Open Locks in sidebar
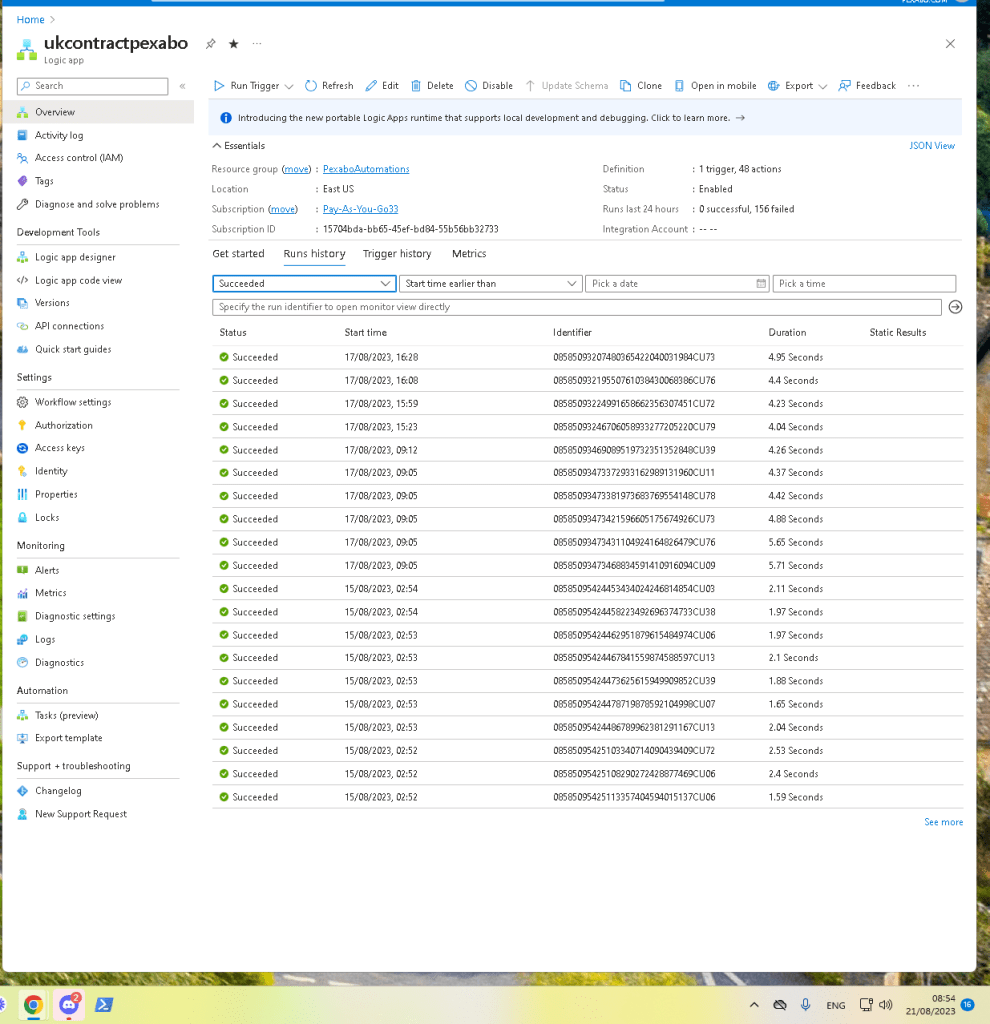This screenshot has width=990, height=1024. tap(46, 517)
